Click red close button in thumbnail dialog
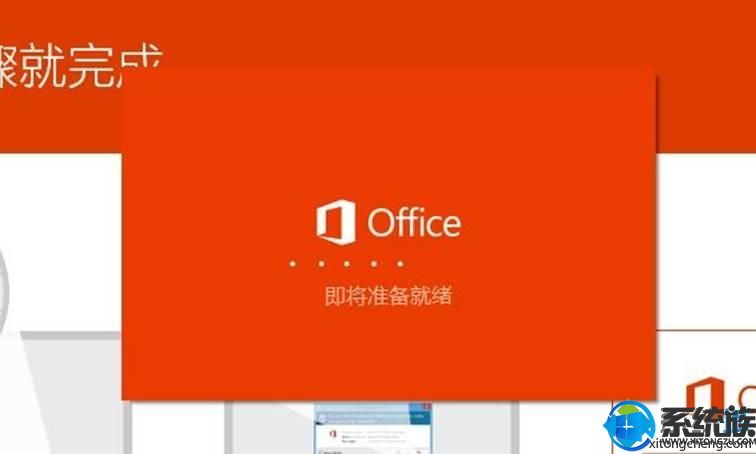Screen dimensions: 756x454 tap(426, 407)
